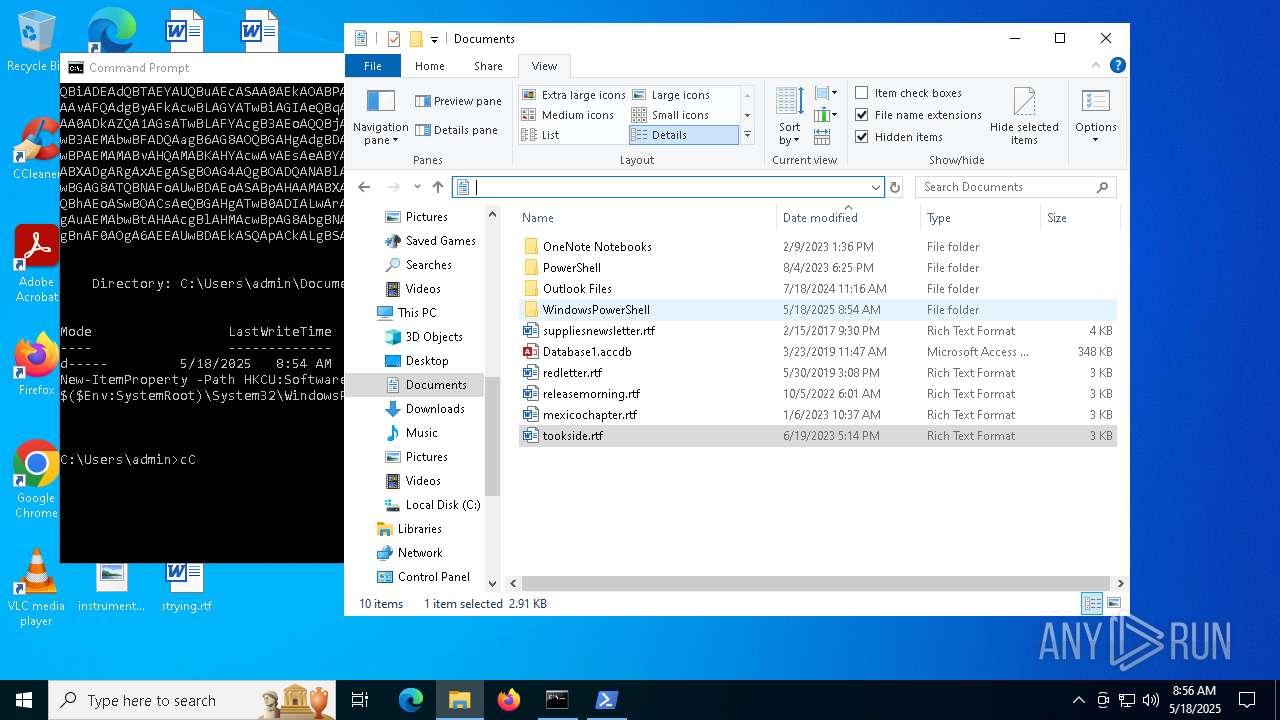Go back with the Back arrow
Viewport: 1280px width, 720px height.
364,187
